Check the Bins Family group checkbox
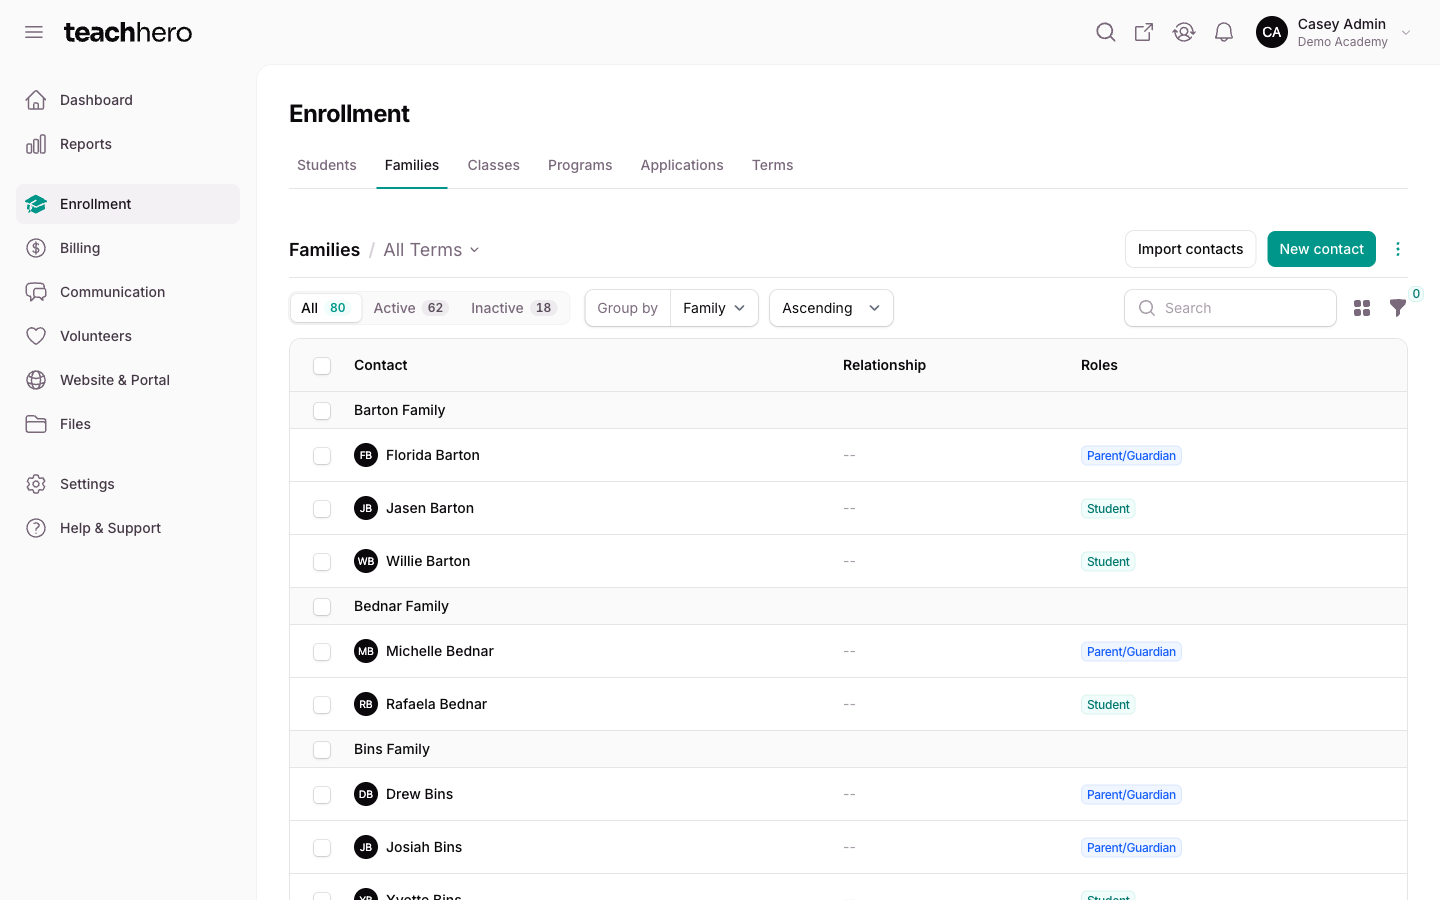 322,750
